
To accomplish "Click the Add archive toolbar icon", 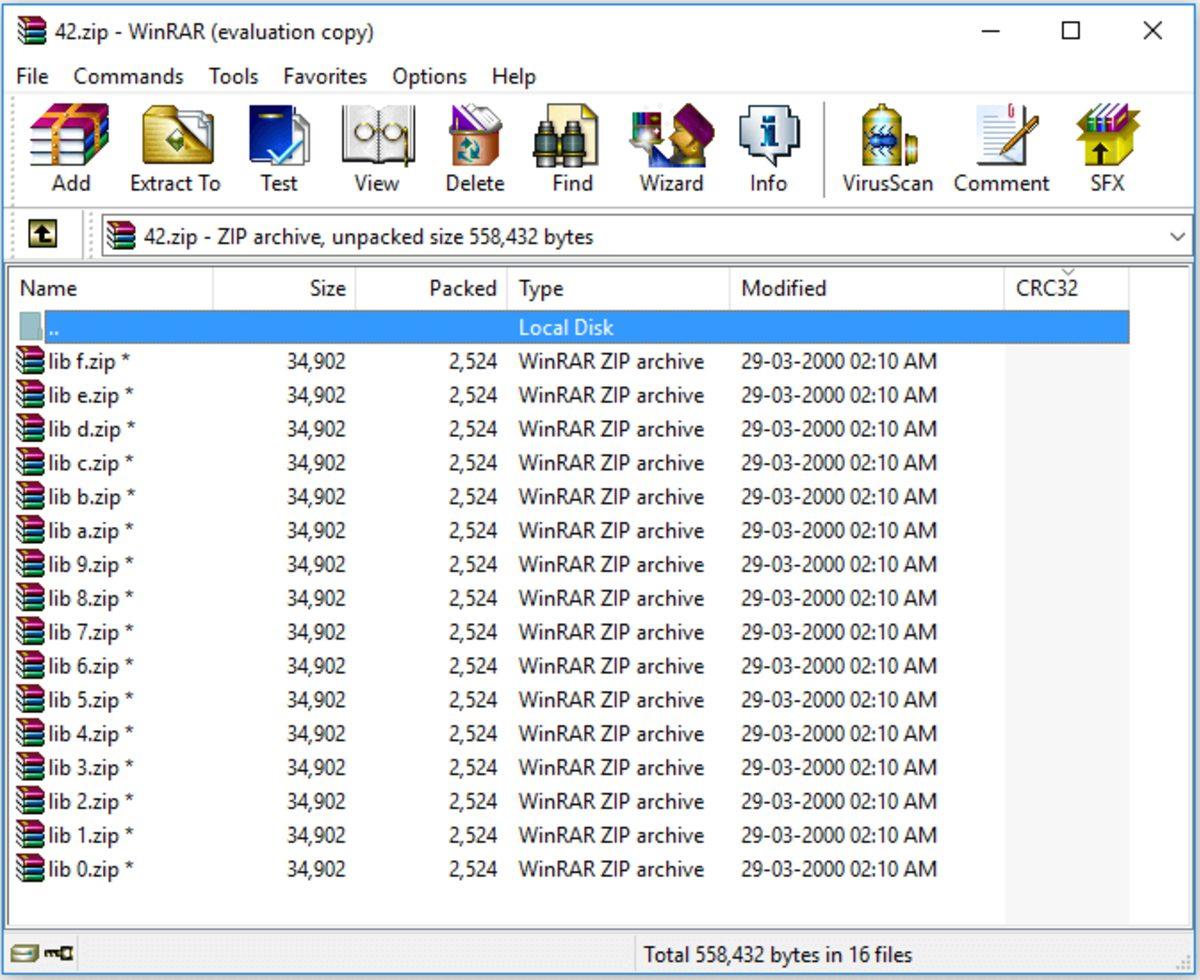I will (x=70, y=148).
